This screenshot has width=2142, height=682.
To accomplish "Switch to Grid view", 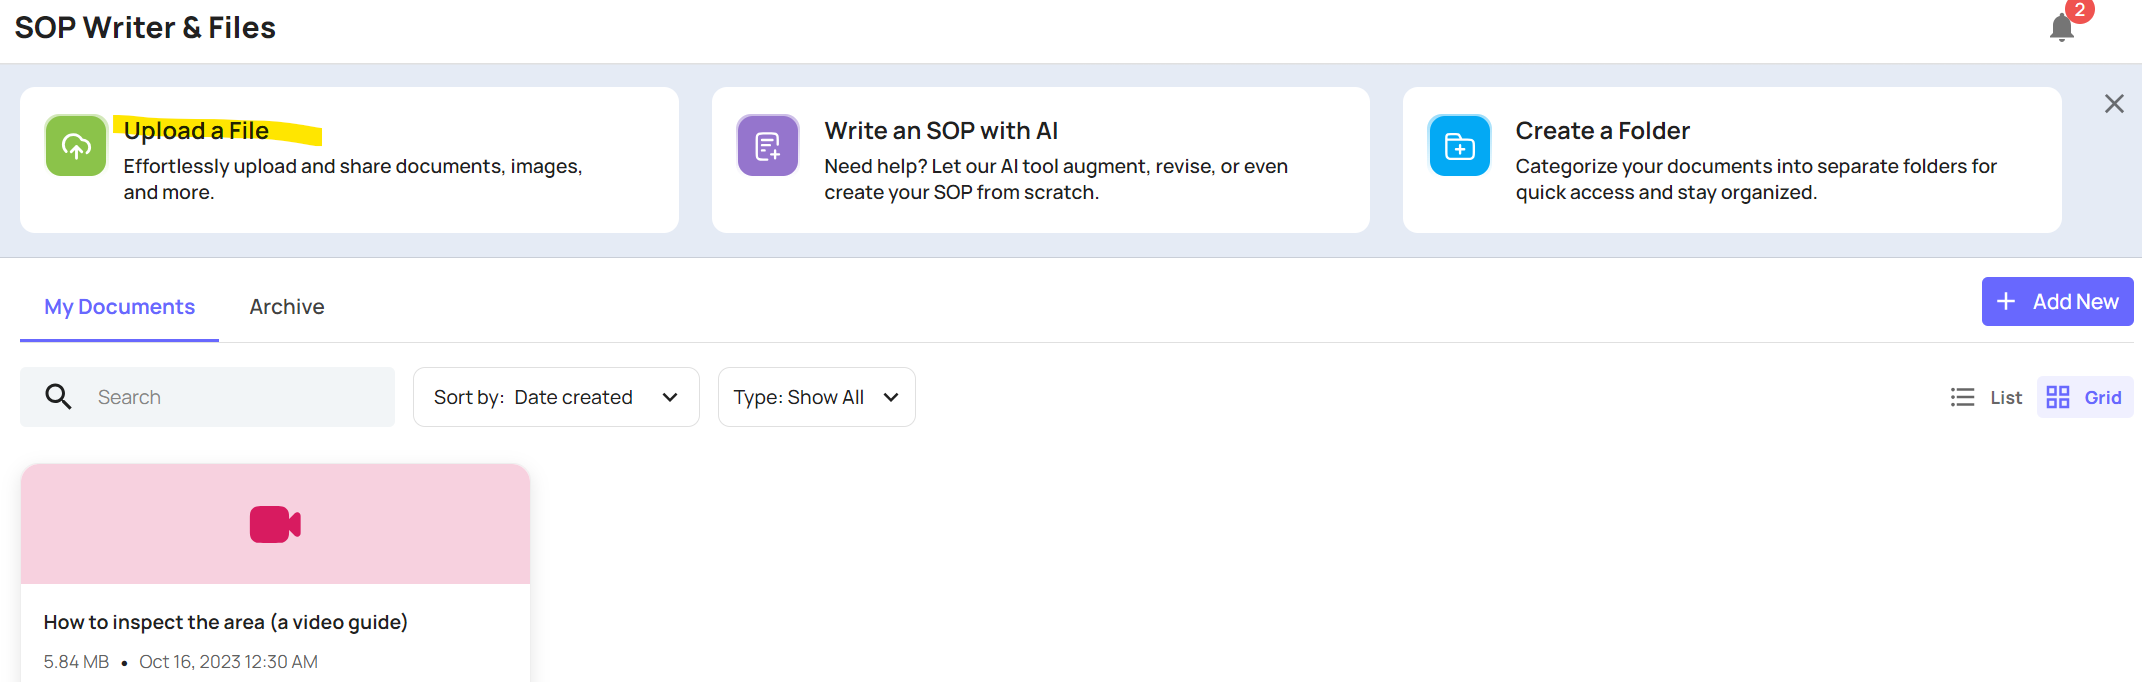I will (x=2084, y=397).
